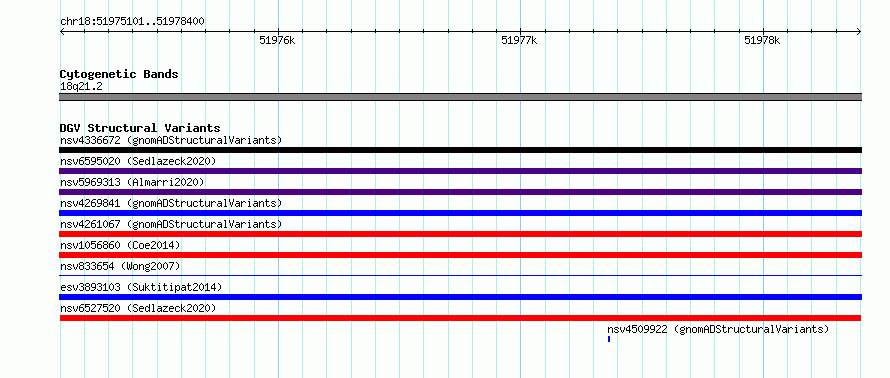The width and height of the screenshot is (890, 378).
Task: Click the Cytogenetic Bands track title
Action: [119, 74]
